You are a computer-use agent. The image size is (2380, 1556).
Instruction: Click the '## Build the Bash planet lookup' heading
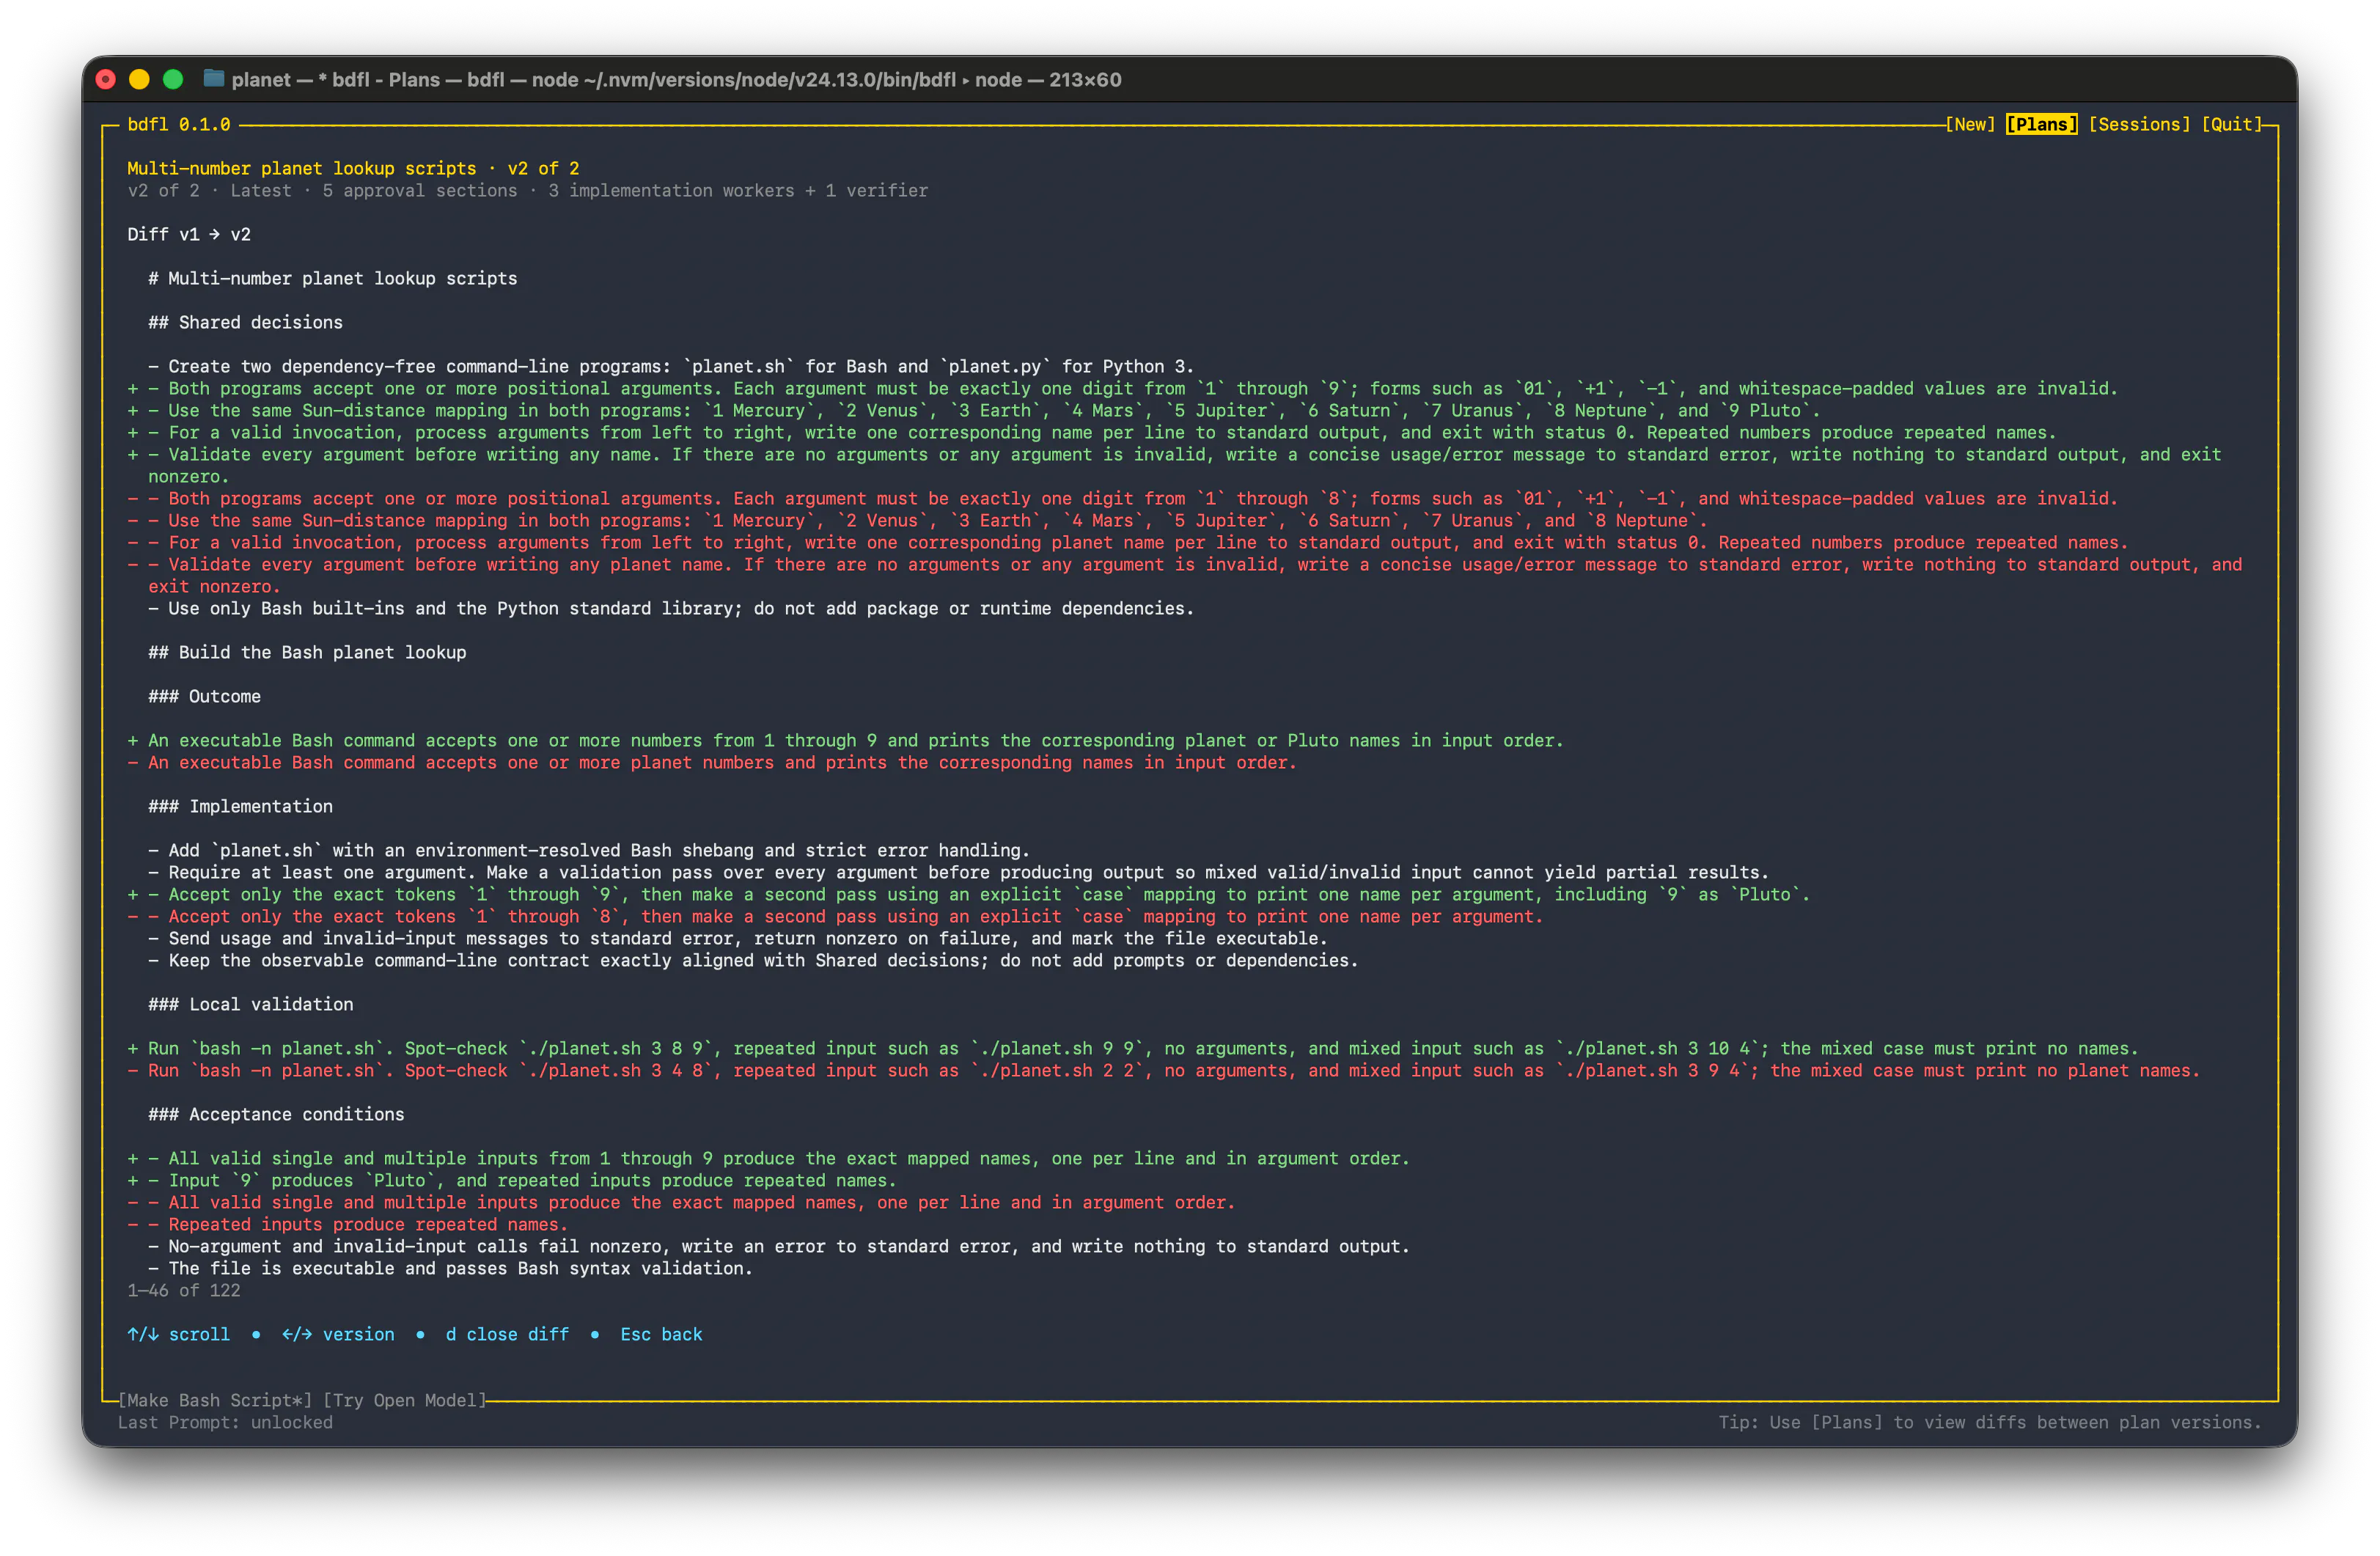tap(307, 652)
